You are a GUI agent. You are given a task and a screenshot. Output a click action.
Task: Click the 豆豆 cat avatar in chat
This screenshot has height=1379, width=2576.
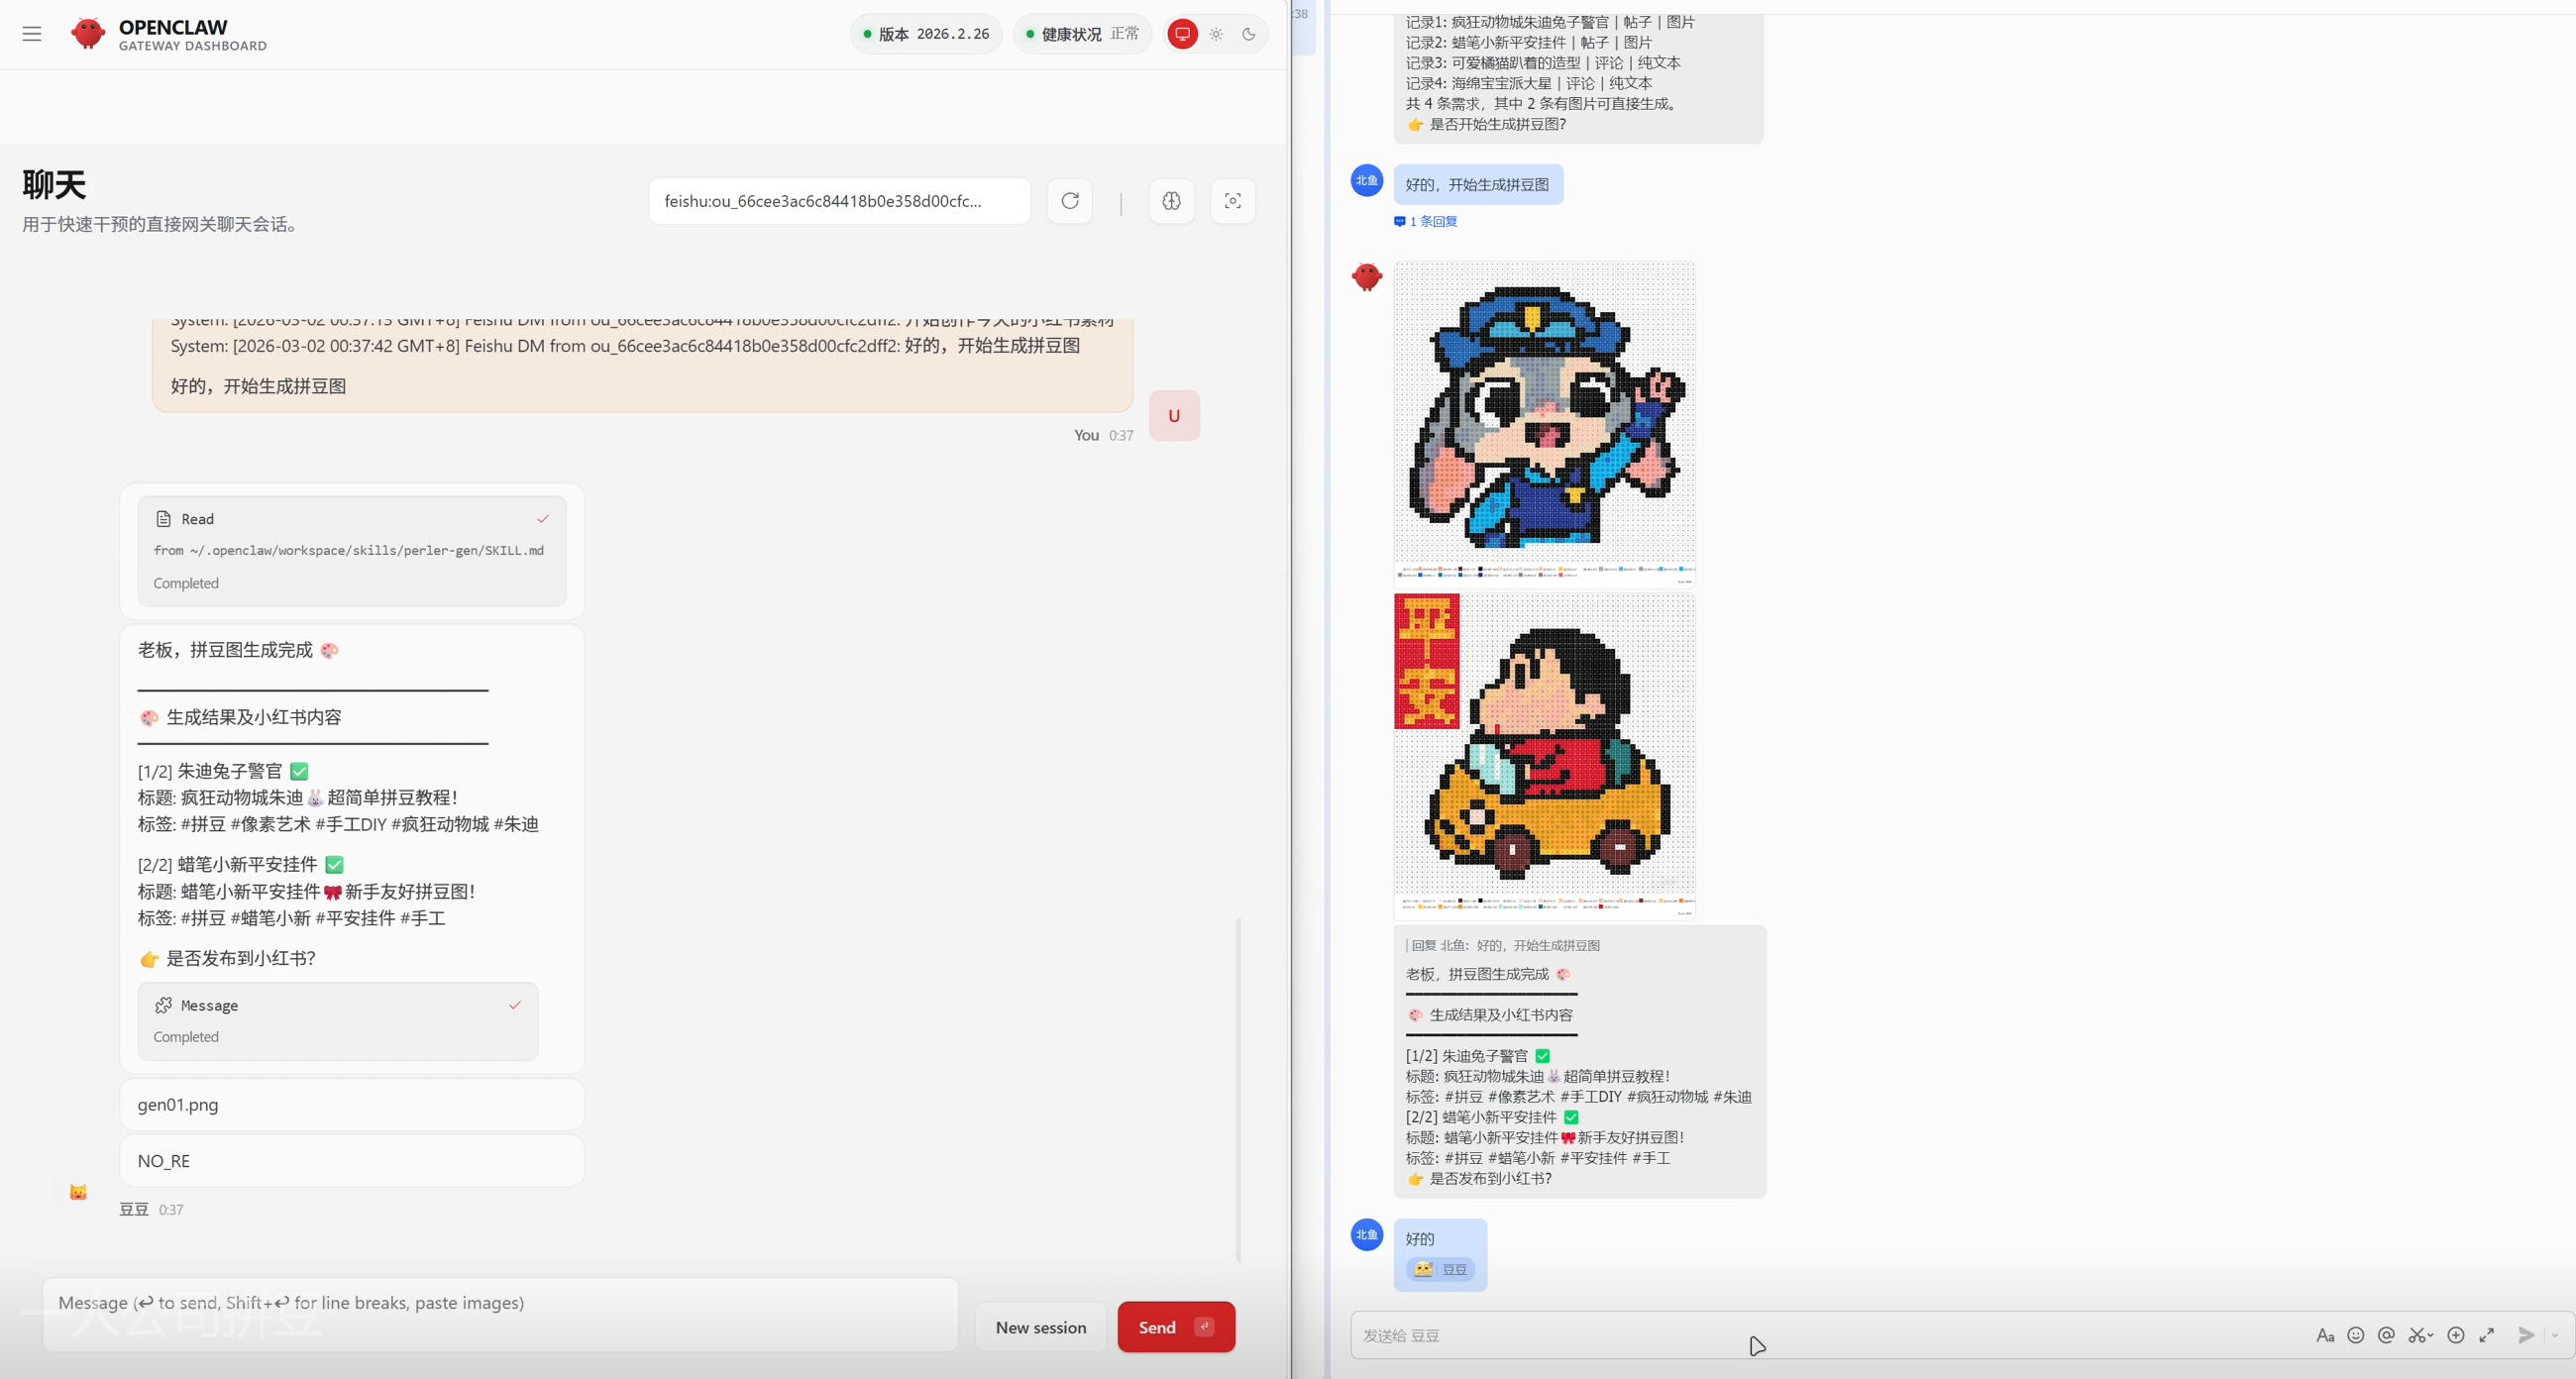click(78, 1192)
